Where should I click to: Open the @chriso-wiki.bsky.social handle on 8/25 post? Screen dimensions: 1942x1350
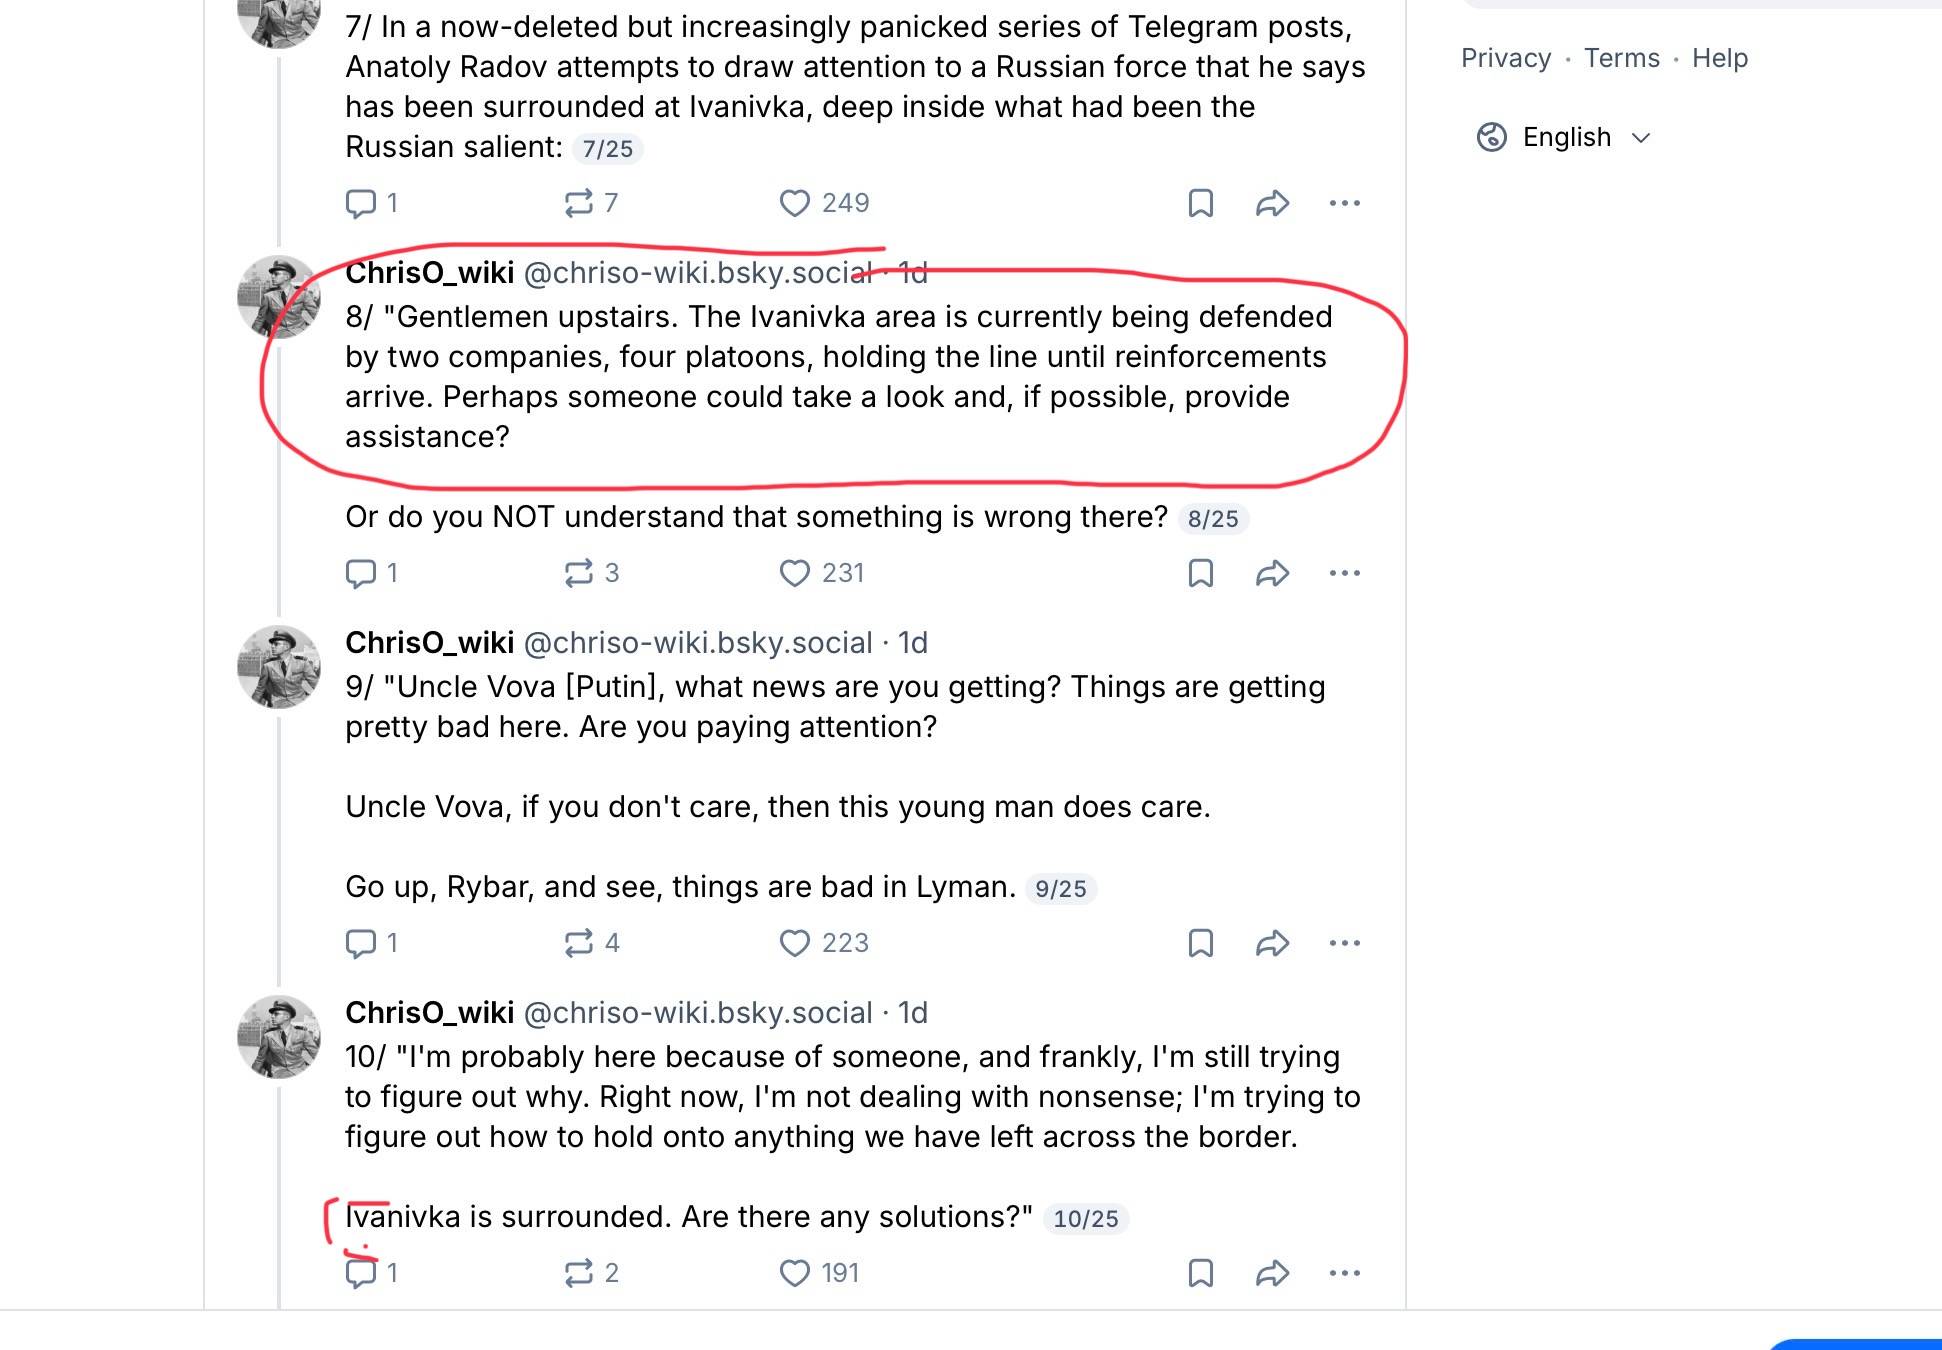coord(698,273)
